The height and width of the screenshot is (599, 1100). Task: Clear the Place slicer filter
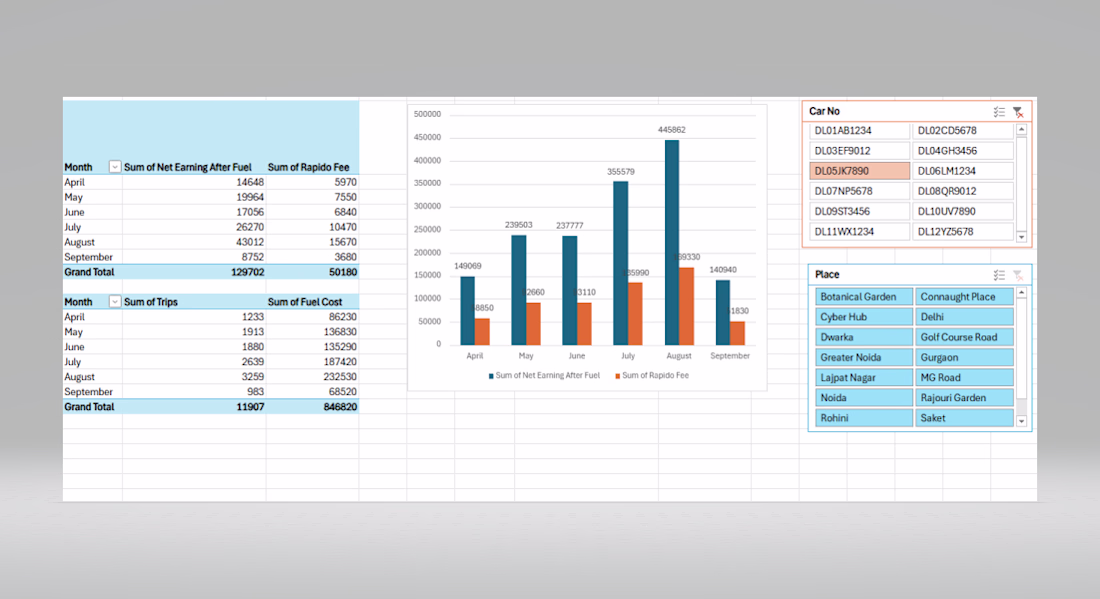point(1018,275)
